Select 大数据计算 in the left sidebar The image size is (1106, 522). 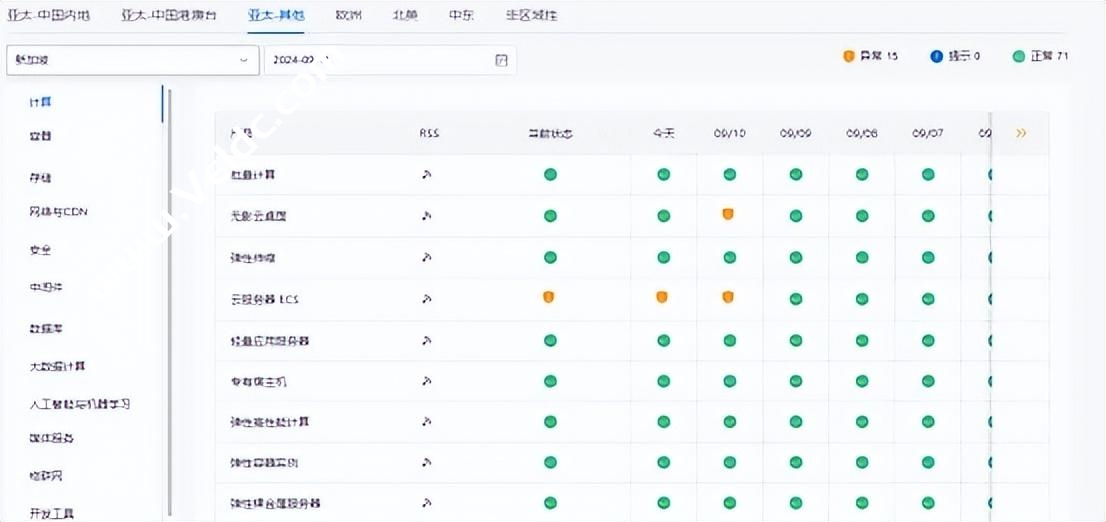58,366
